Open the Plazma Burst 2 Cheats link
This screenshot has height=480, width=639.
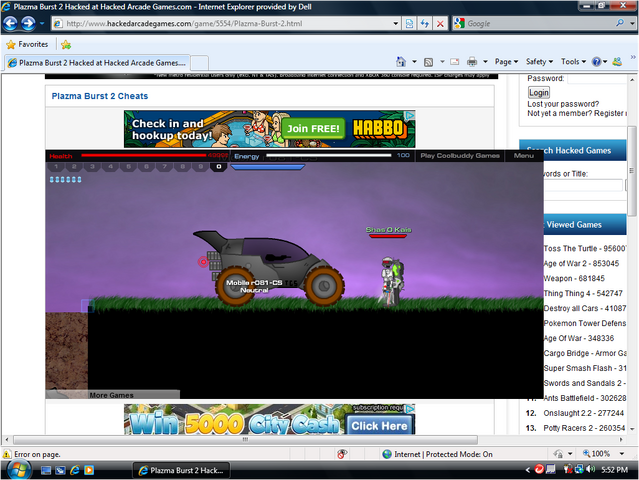point(100,96)
